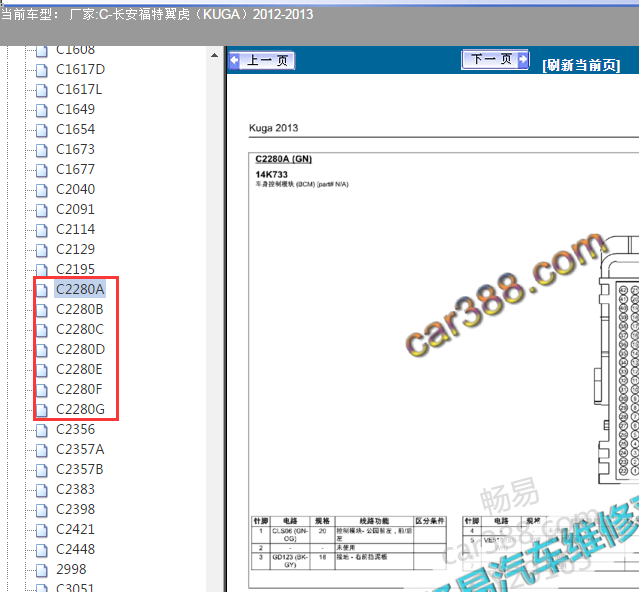The height and width of the screenshot is (592, 639).
Task: Click the document icon beside C2114
Action: pyautogui.click(x=42, y=230)
